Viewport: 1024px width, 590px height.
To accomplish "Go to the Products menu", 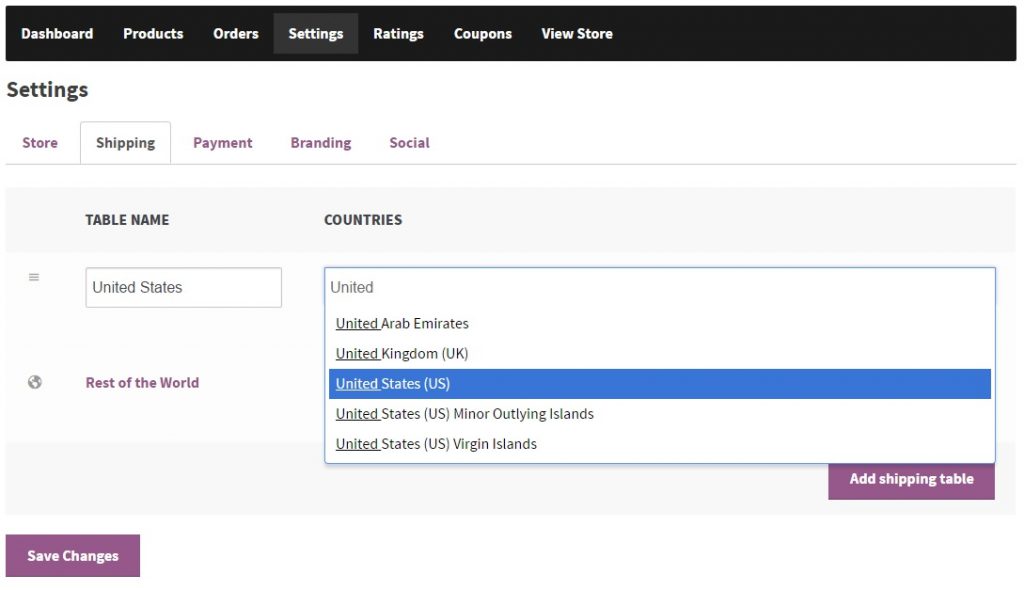I will pos(153,34).
